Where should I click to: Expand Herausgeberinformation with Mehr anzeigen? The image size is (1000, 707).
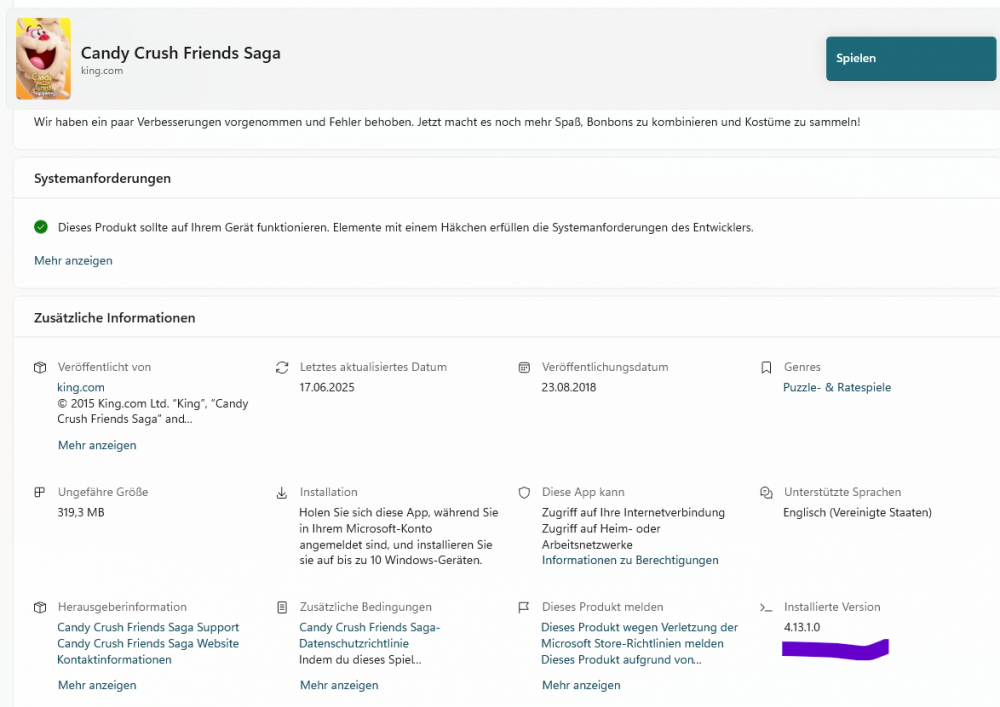click(x=97, y=685)
